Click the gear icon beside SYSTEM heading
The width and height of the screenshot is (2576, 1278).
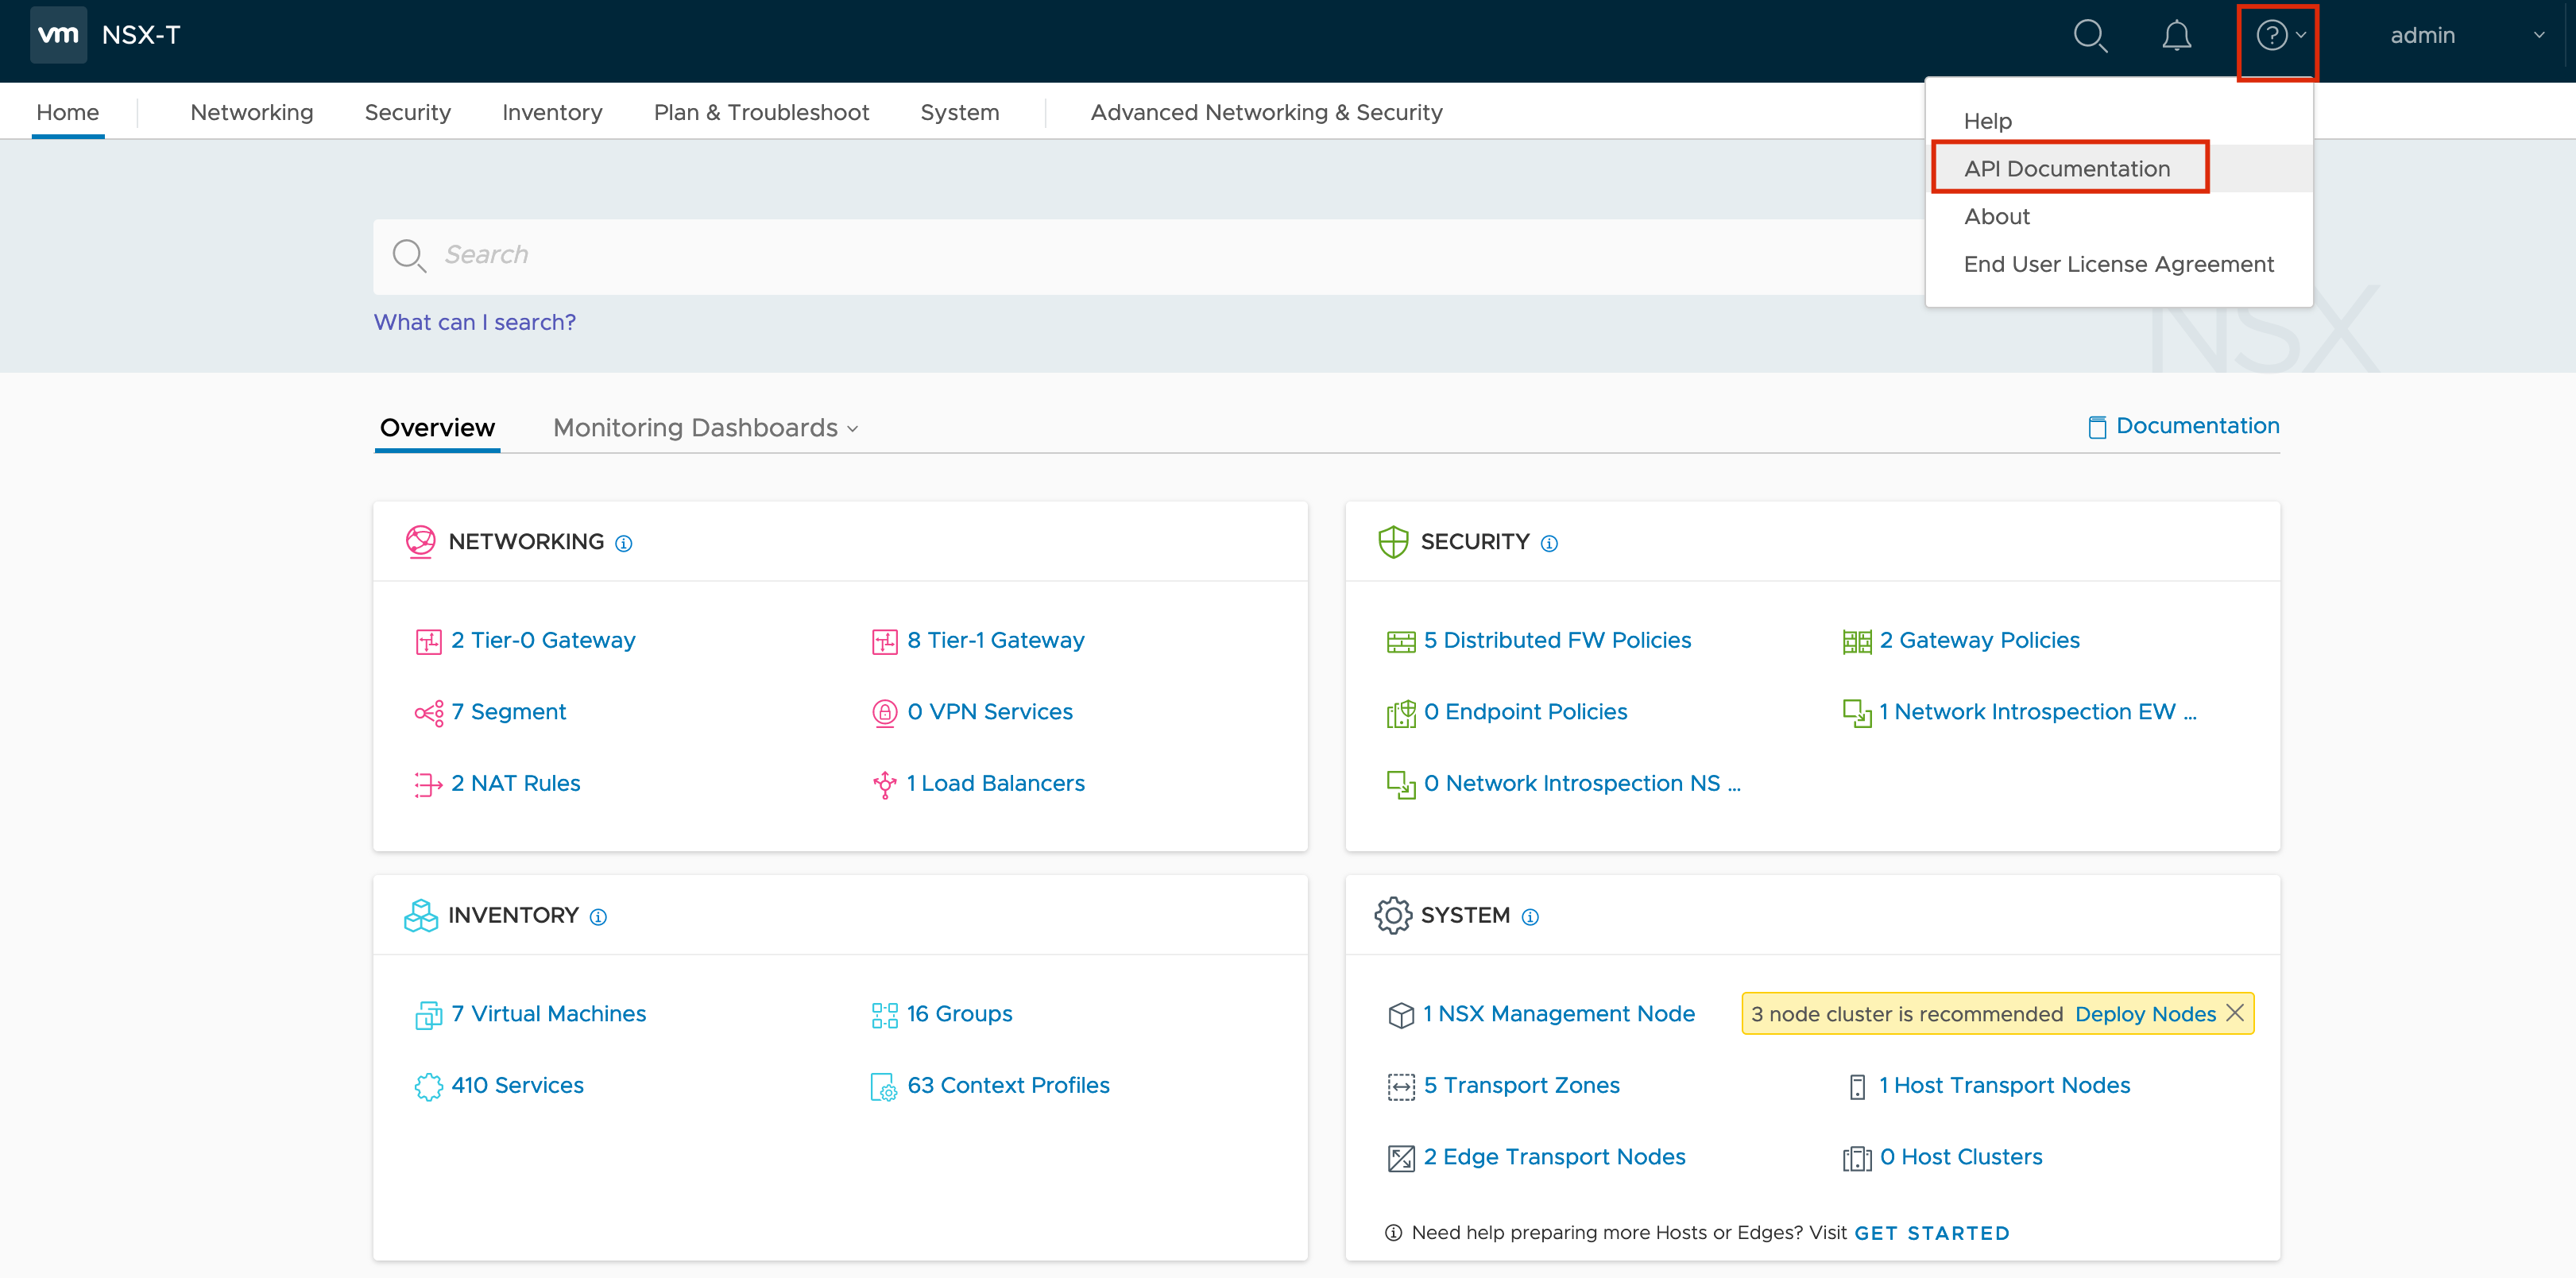[1393, 915]
